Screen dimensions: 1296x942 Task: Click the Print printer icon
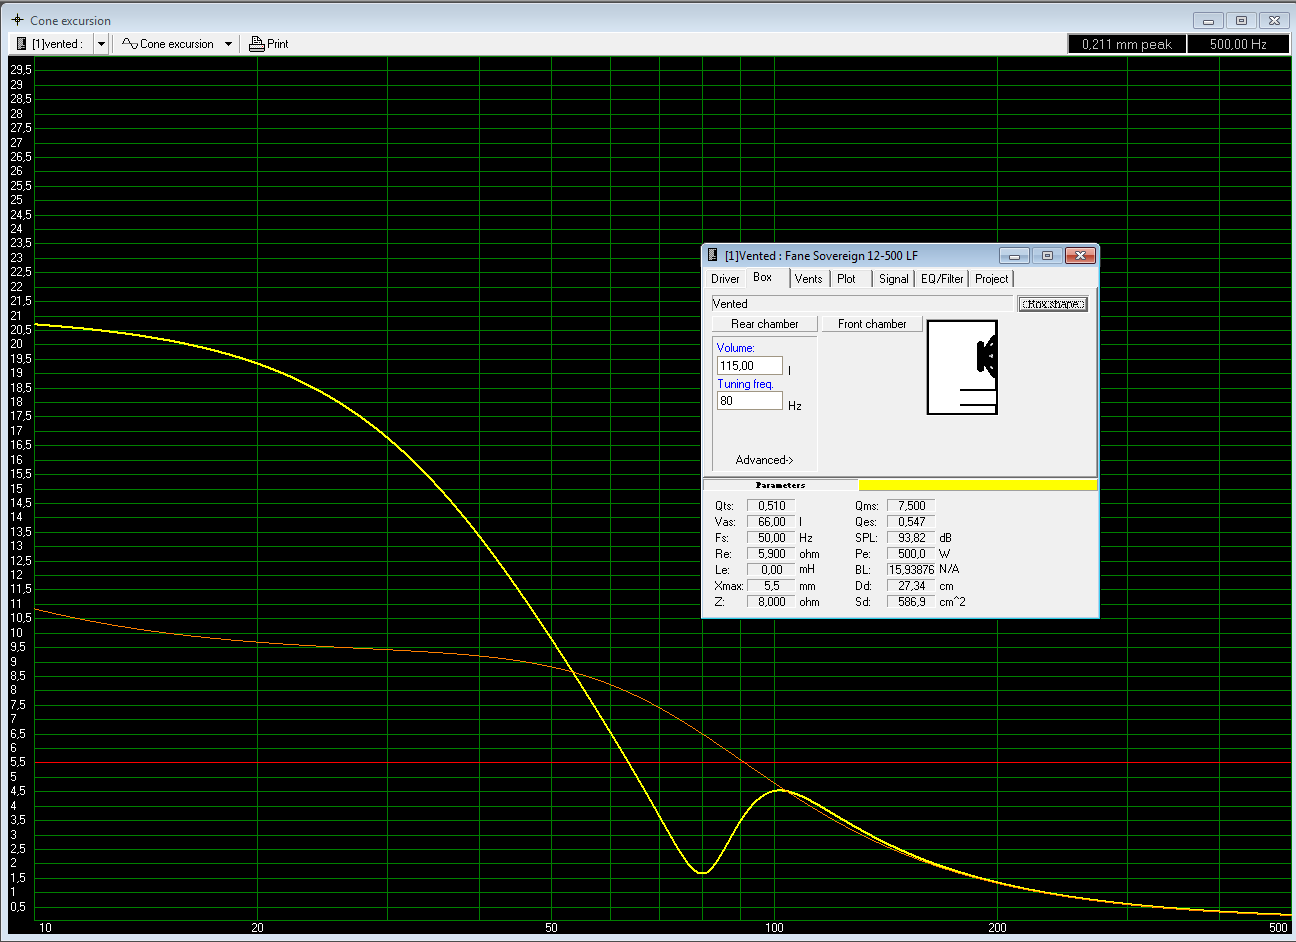(256, 44)
